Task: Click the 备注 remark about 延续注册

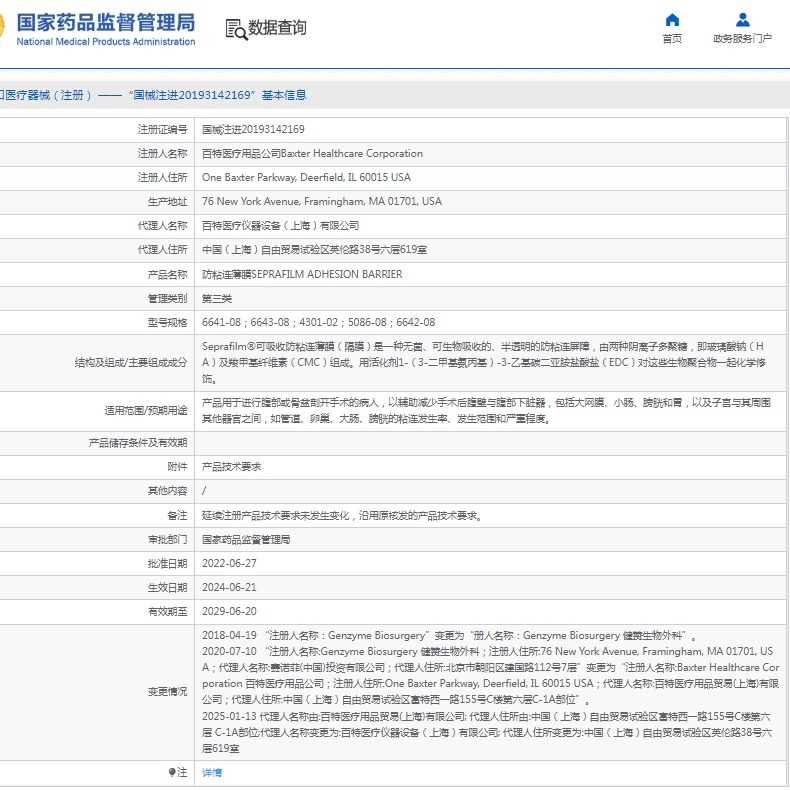Action: tap(342, 516)
